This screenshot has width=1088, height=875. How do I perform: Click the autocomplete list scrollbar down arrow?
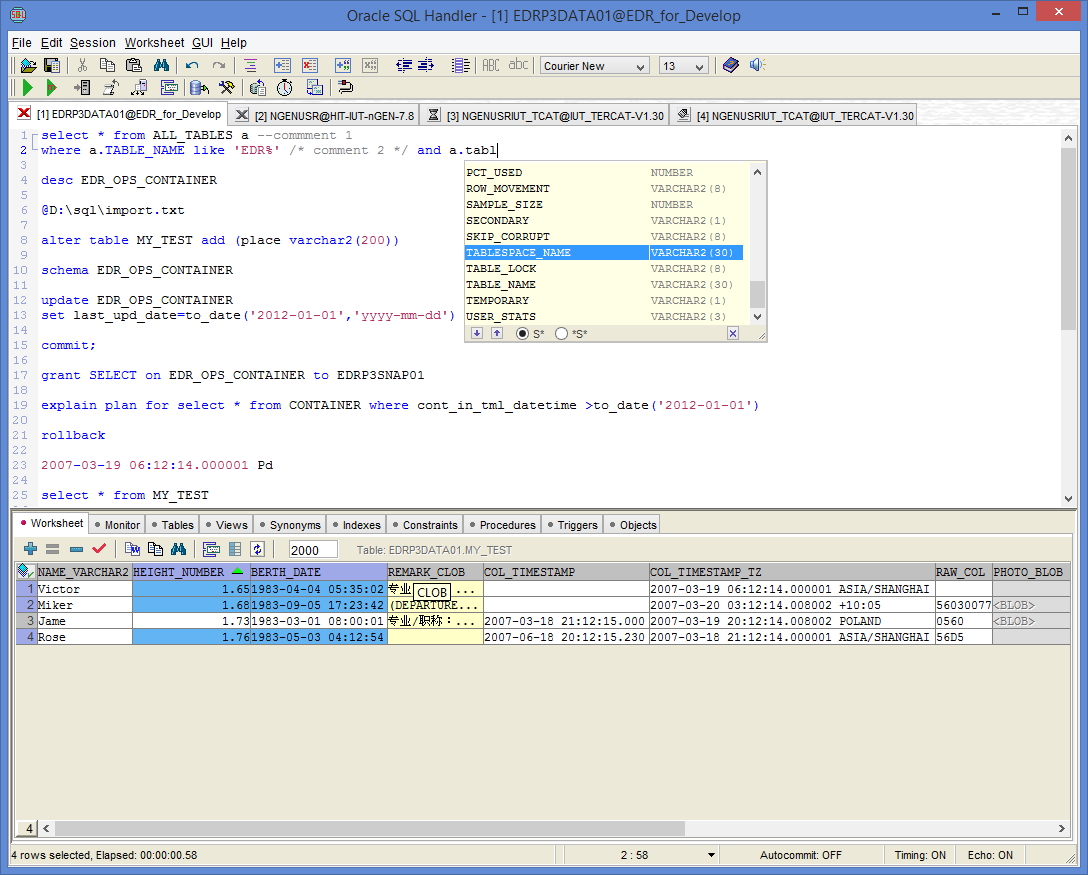click(x=757, y=316)
